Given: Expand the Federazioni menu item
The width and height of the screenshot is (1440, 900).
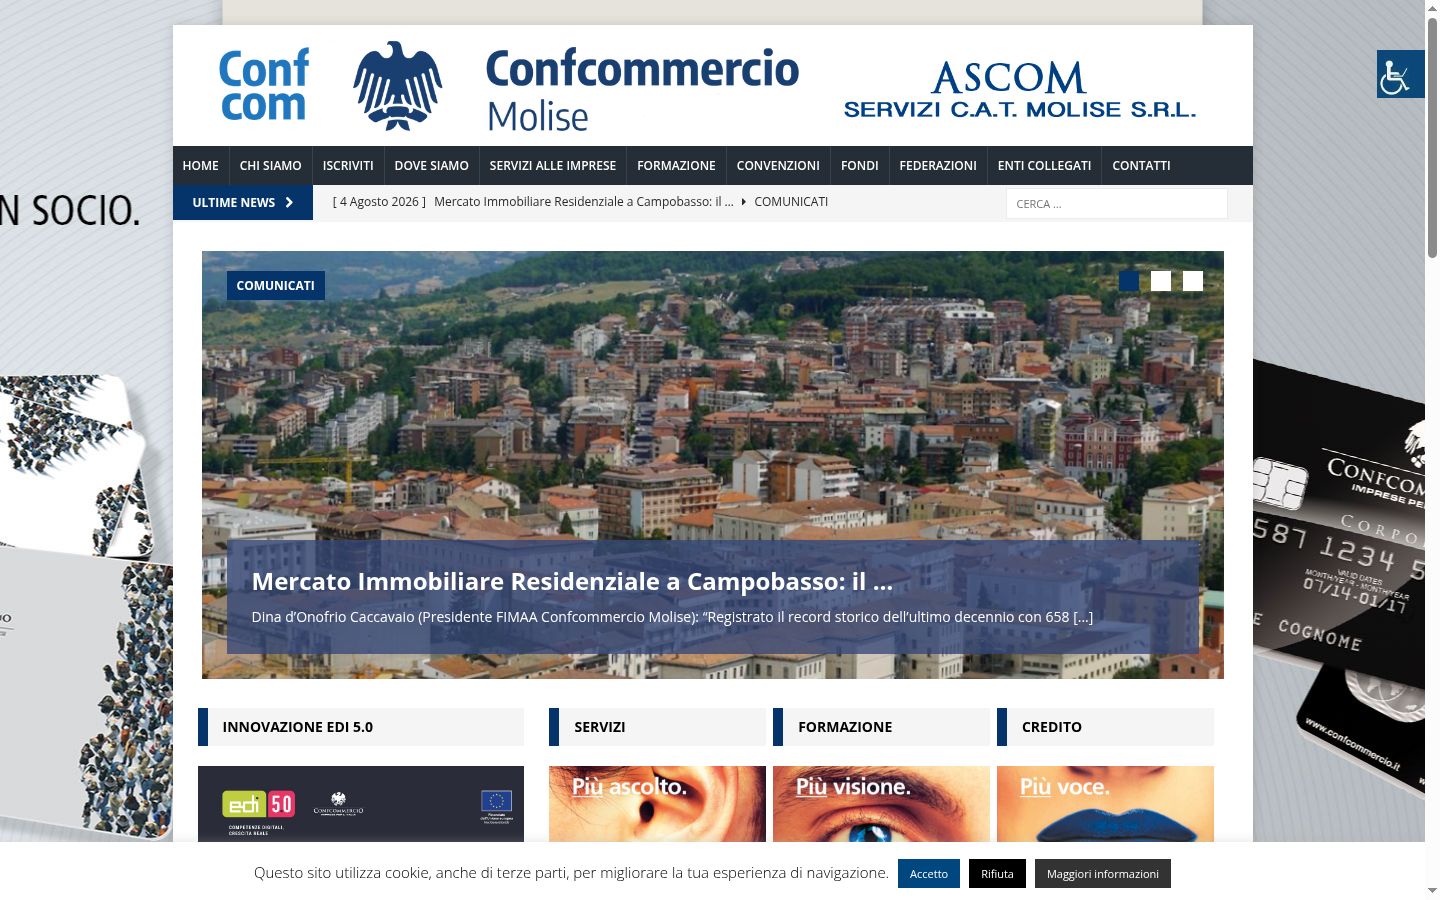Looking at the screenshot, I should click(x=938, y=166).
